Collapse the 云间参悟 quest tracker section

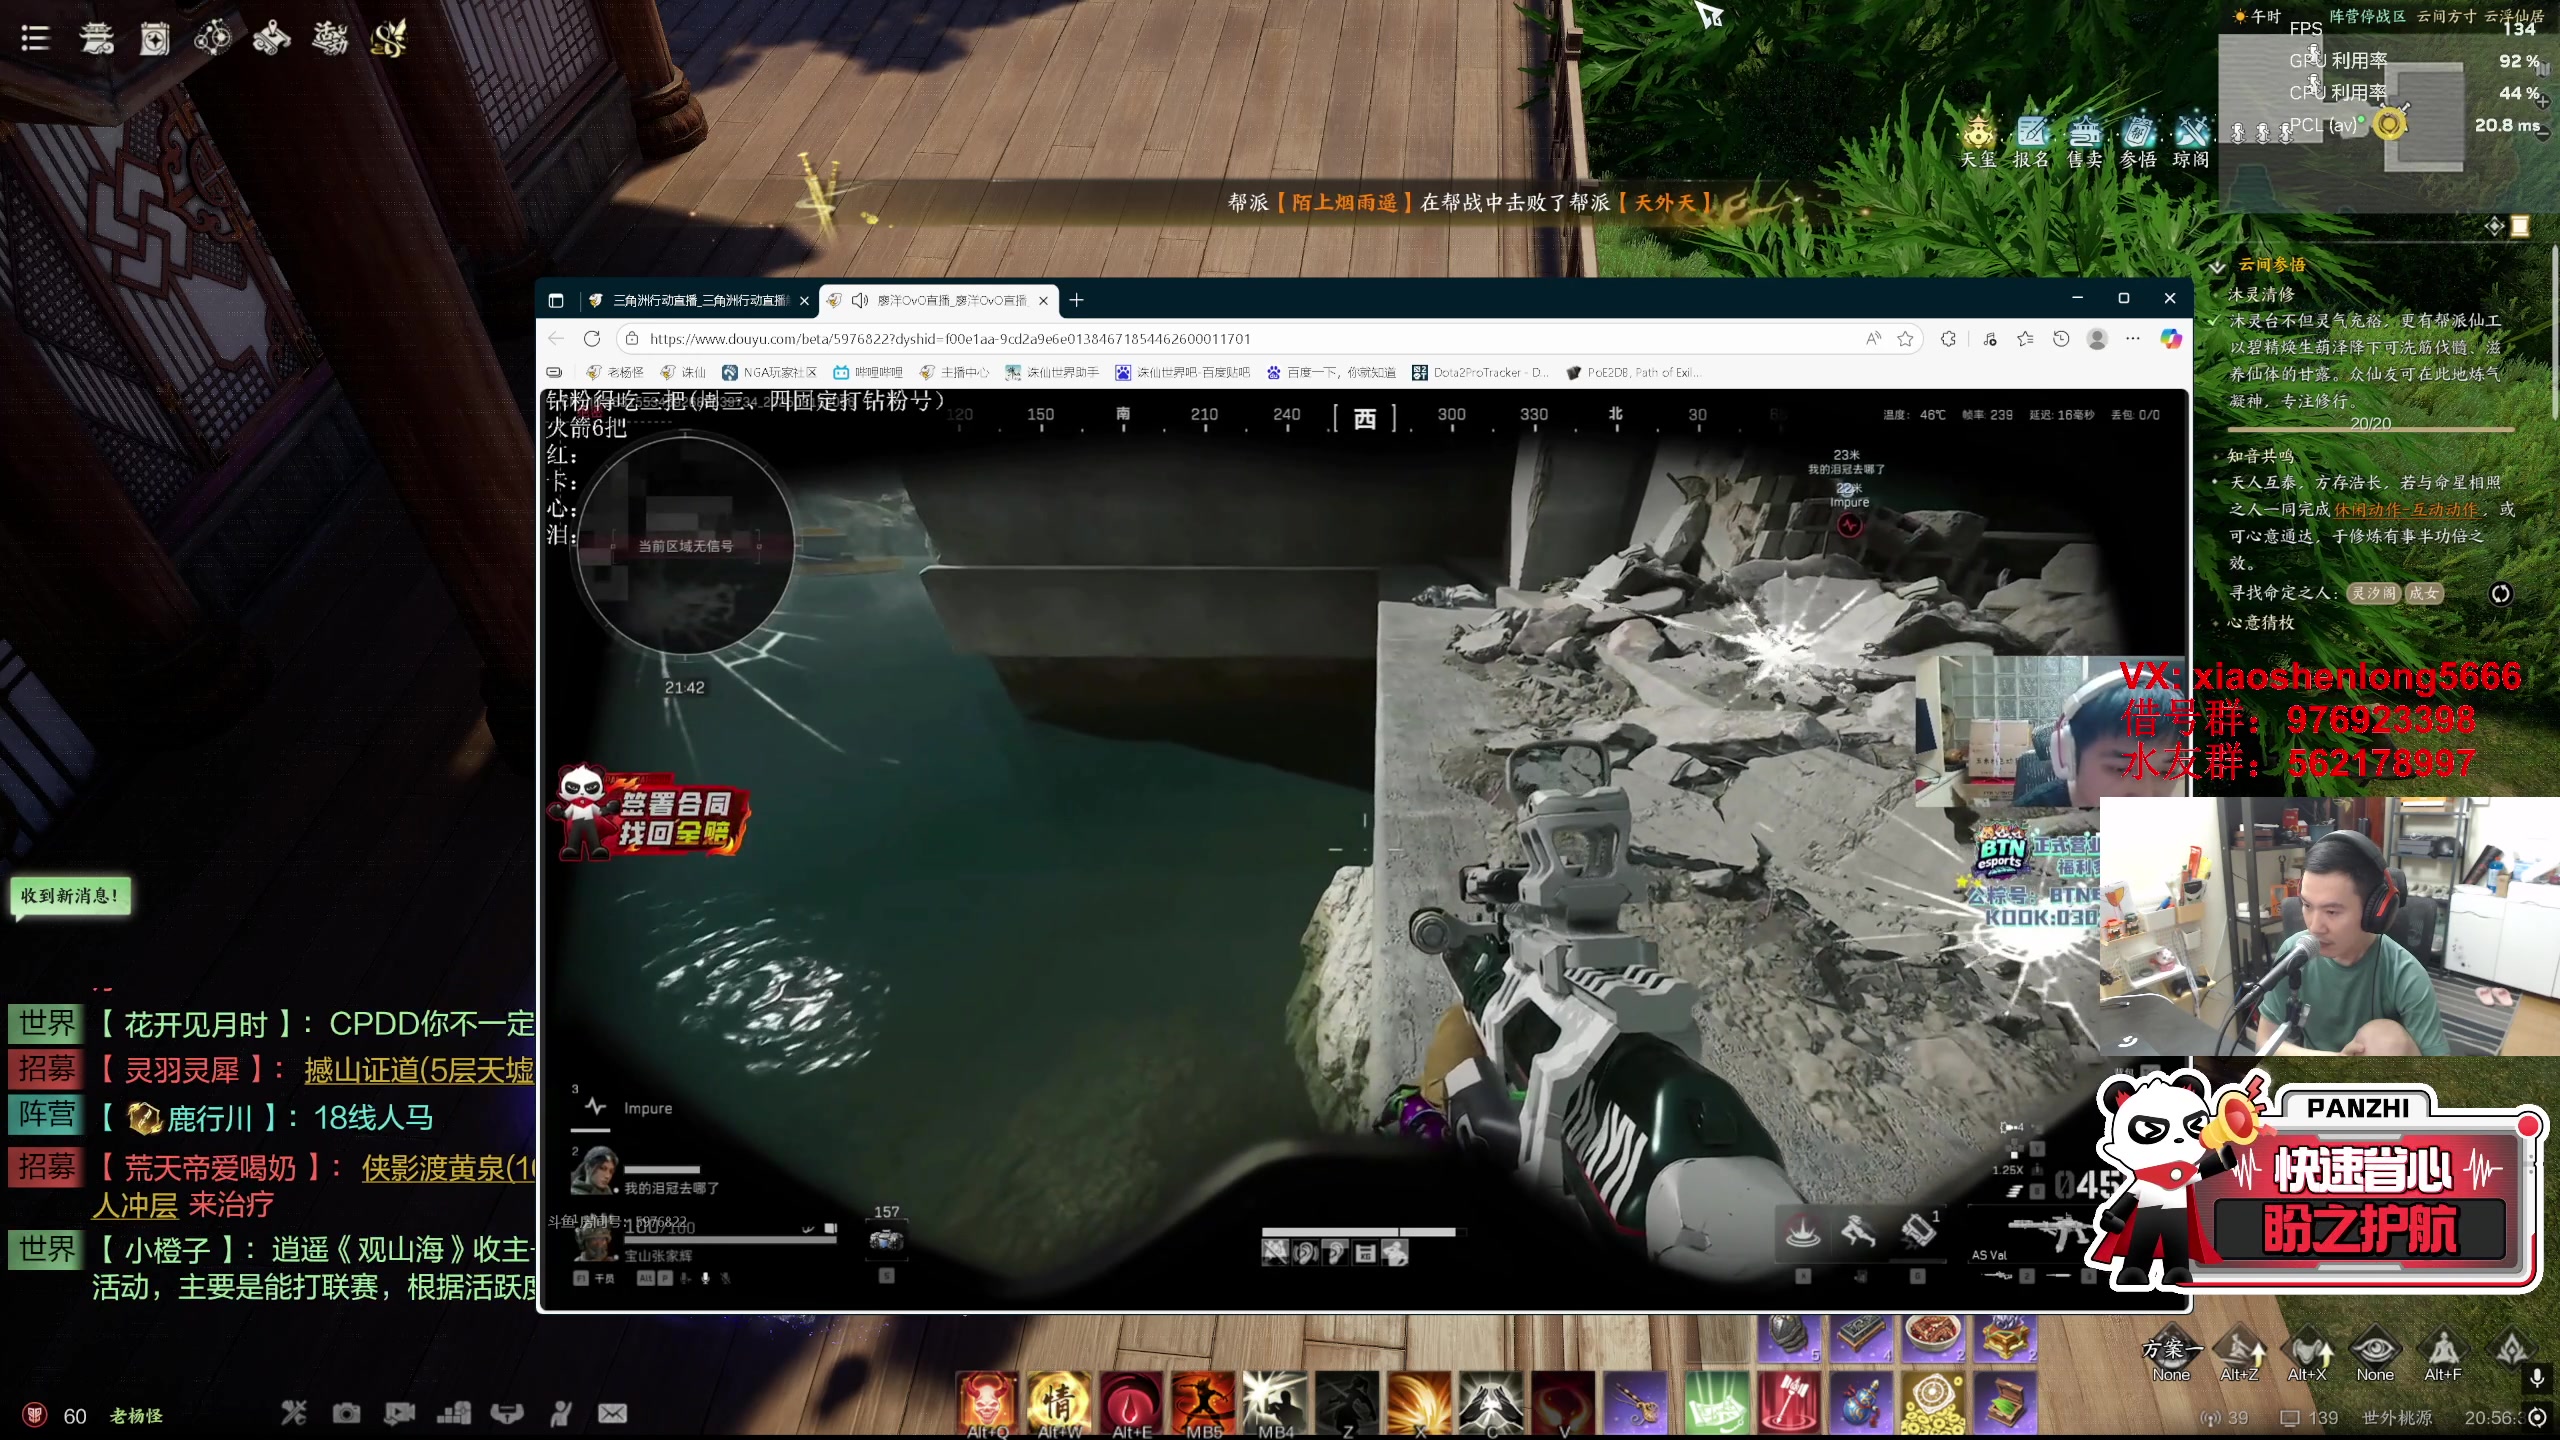(2217, 266)
